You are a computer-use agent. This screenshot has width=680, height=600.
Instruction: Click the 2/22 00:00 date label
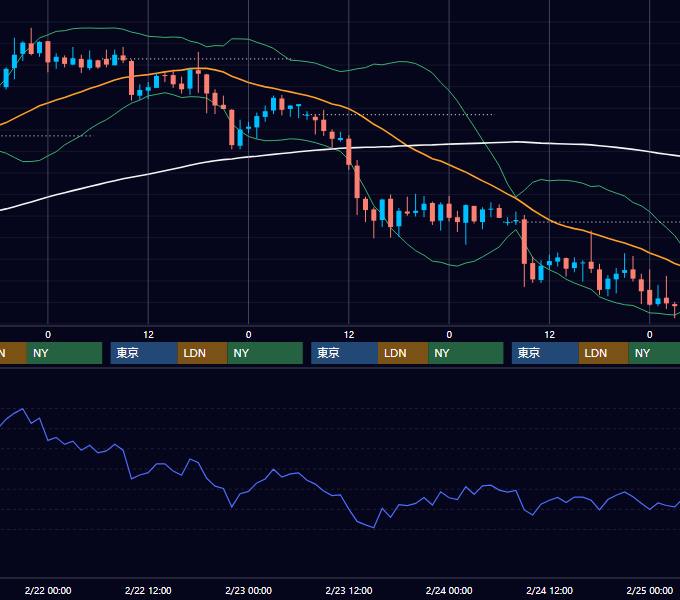[x=48, y=590]
